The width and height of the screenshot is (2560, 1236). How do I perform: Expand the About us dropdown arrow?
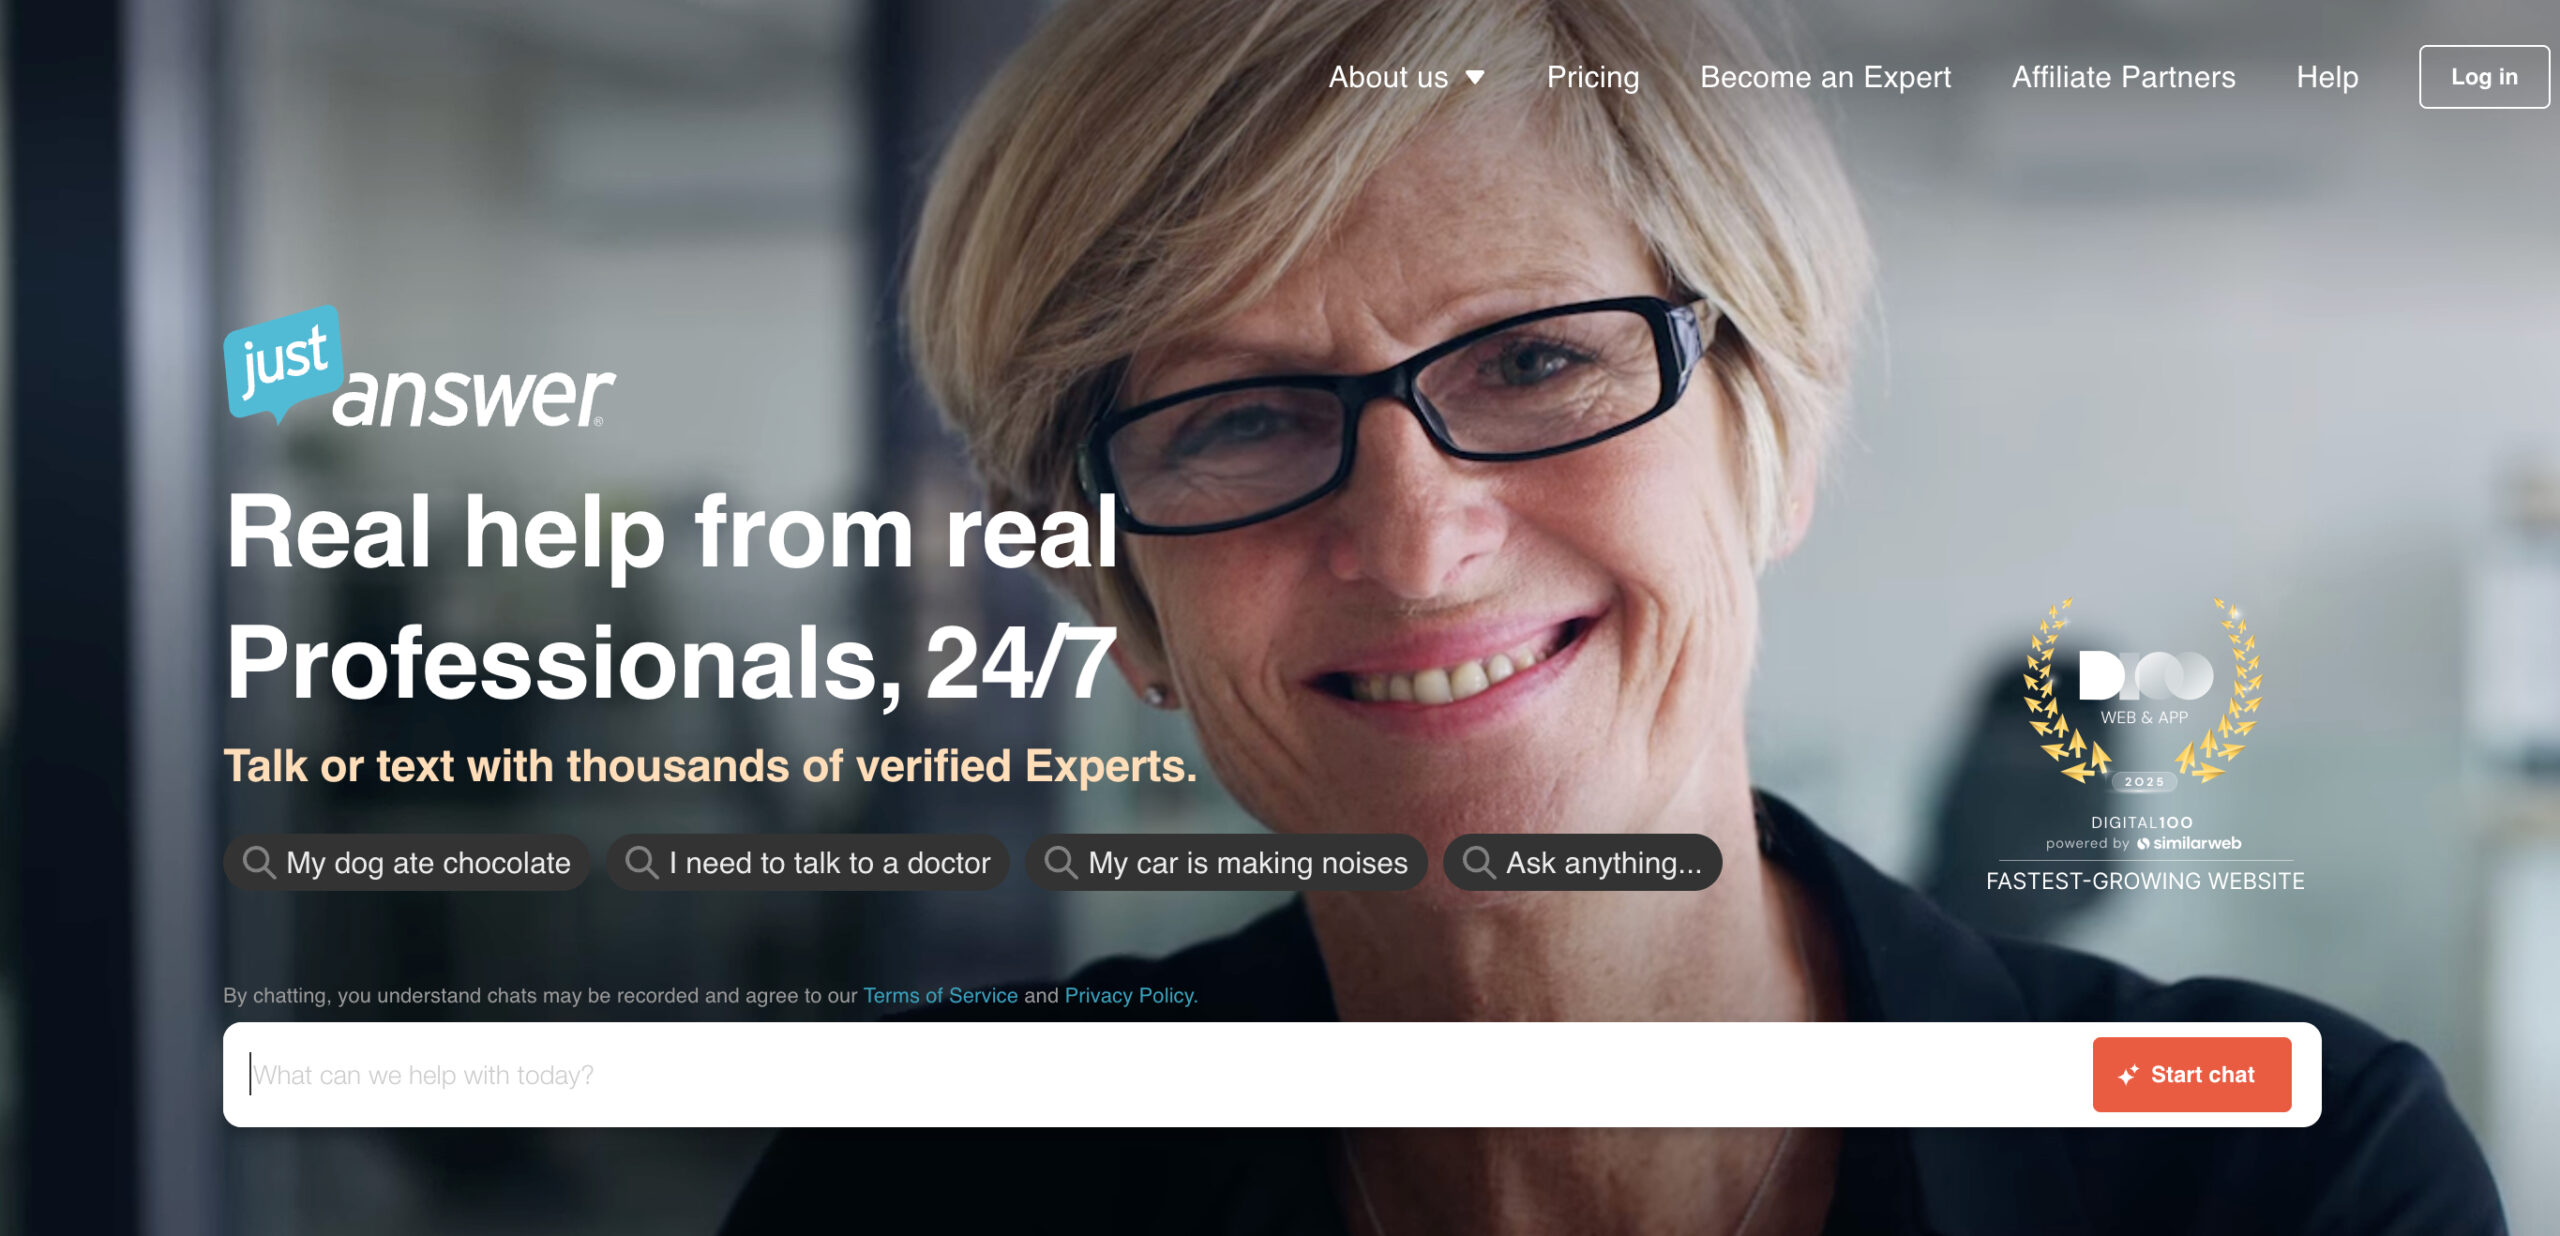pos(1475,77)
